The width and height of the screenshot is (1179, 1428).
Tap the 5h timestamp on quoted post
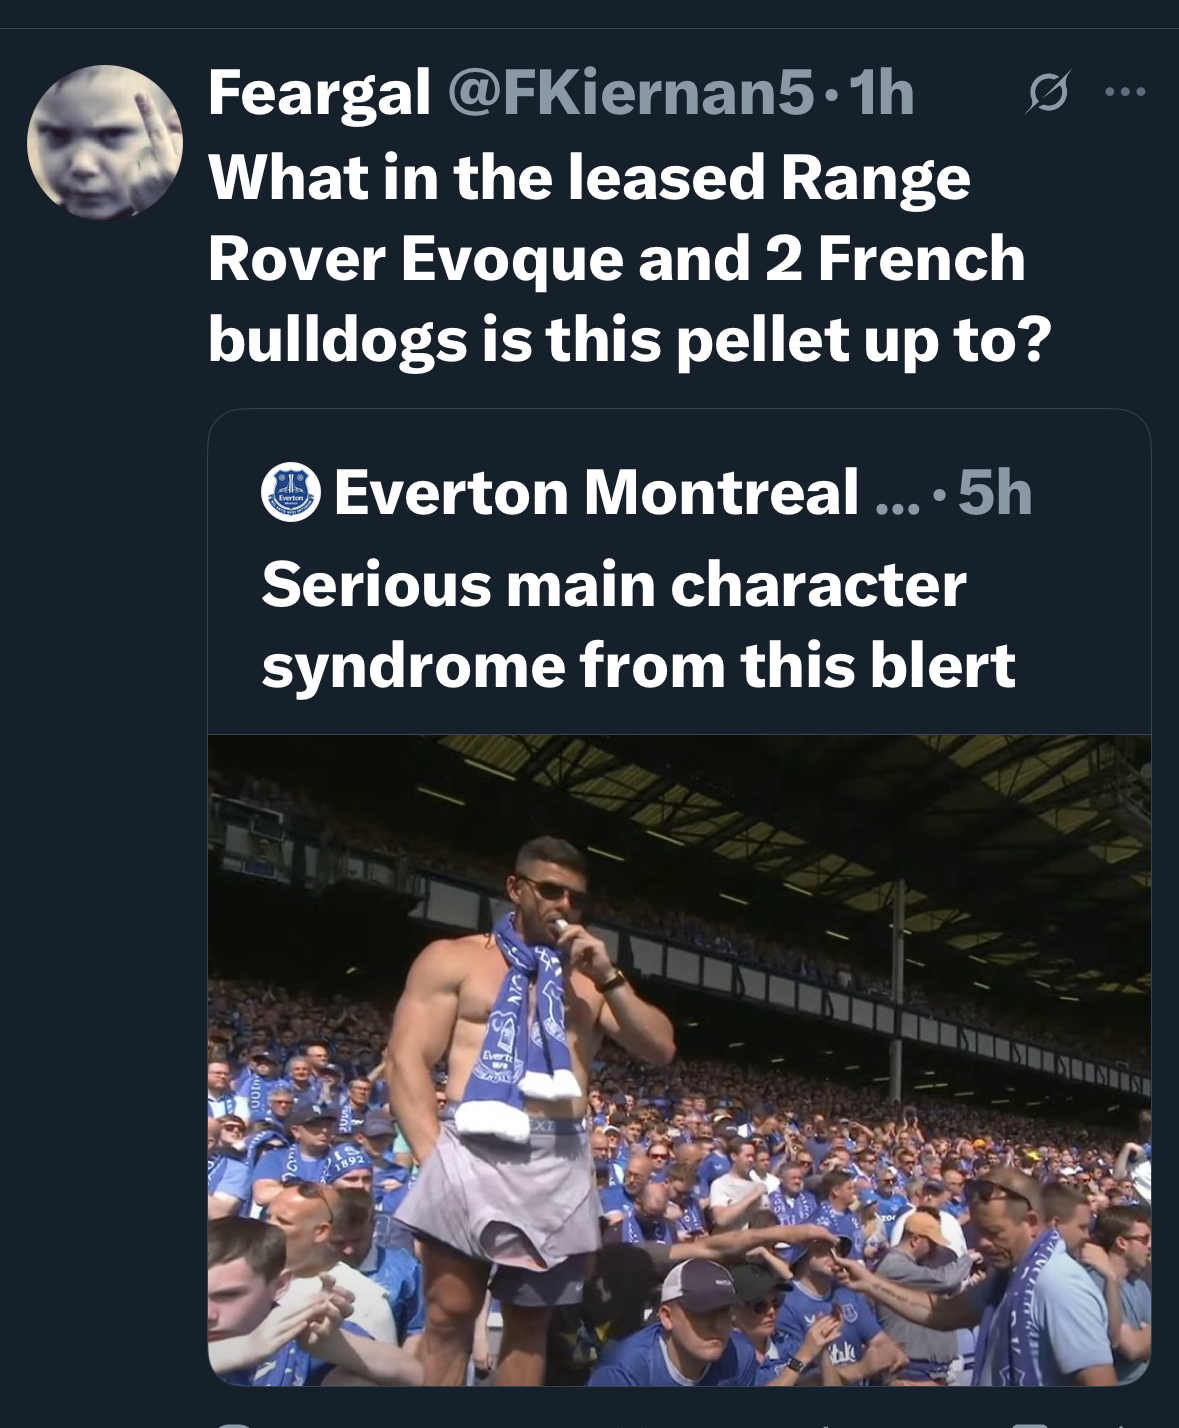coord(994,493)
